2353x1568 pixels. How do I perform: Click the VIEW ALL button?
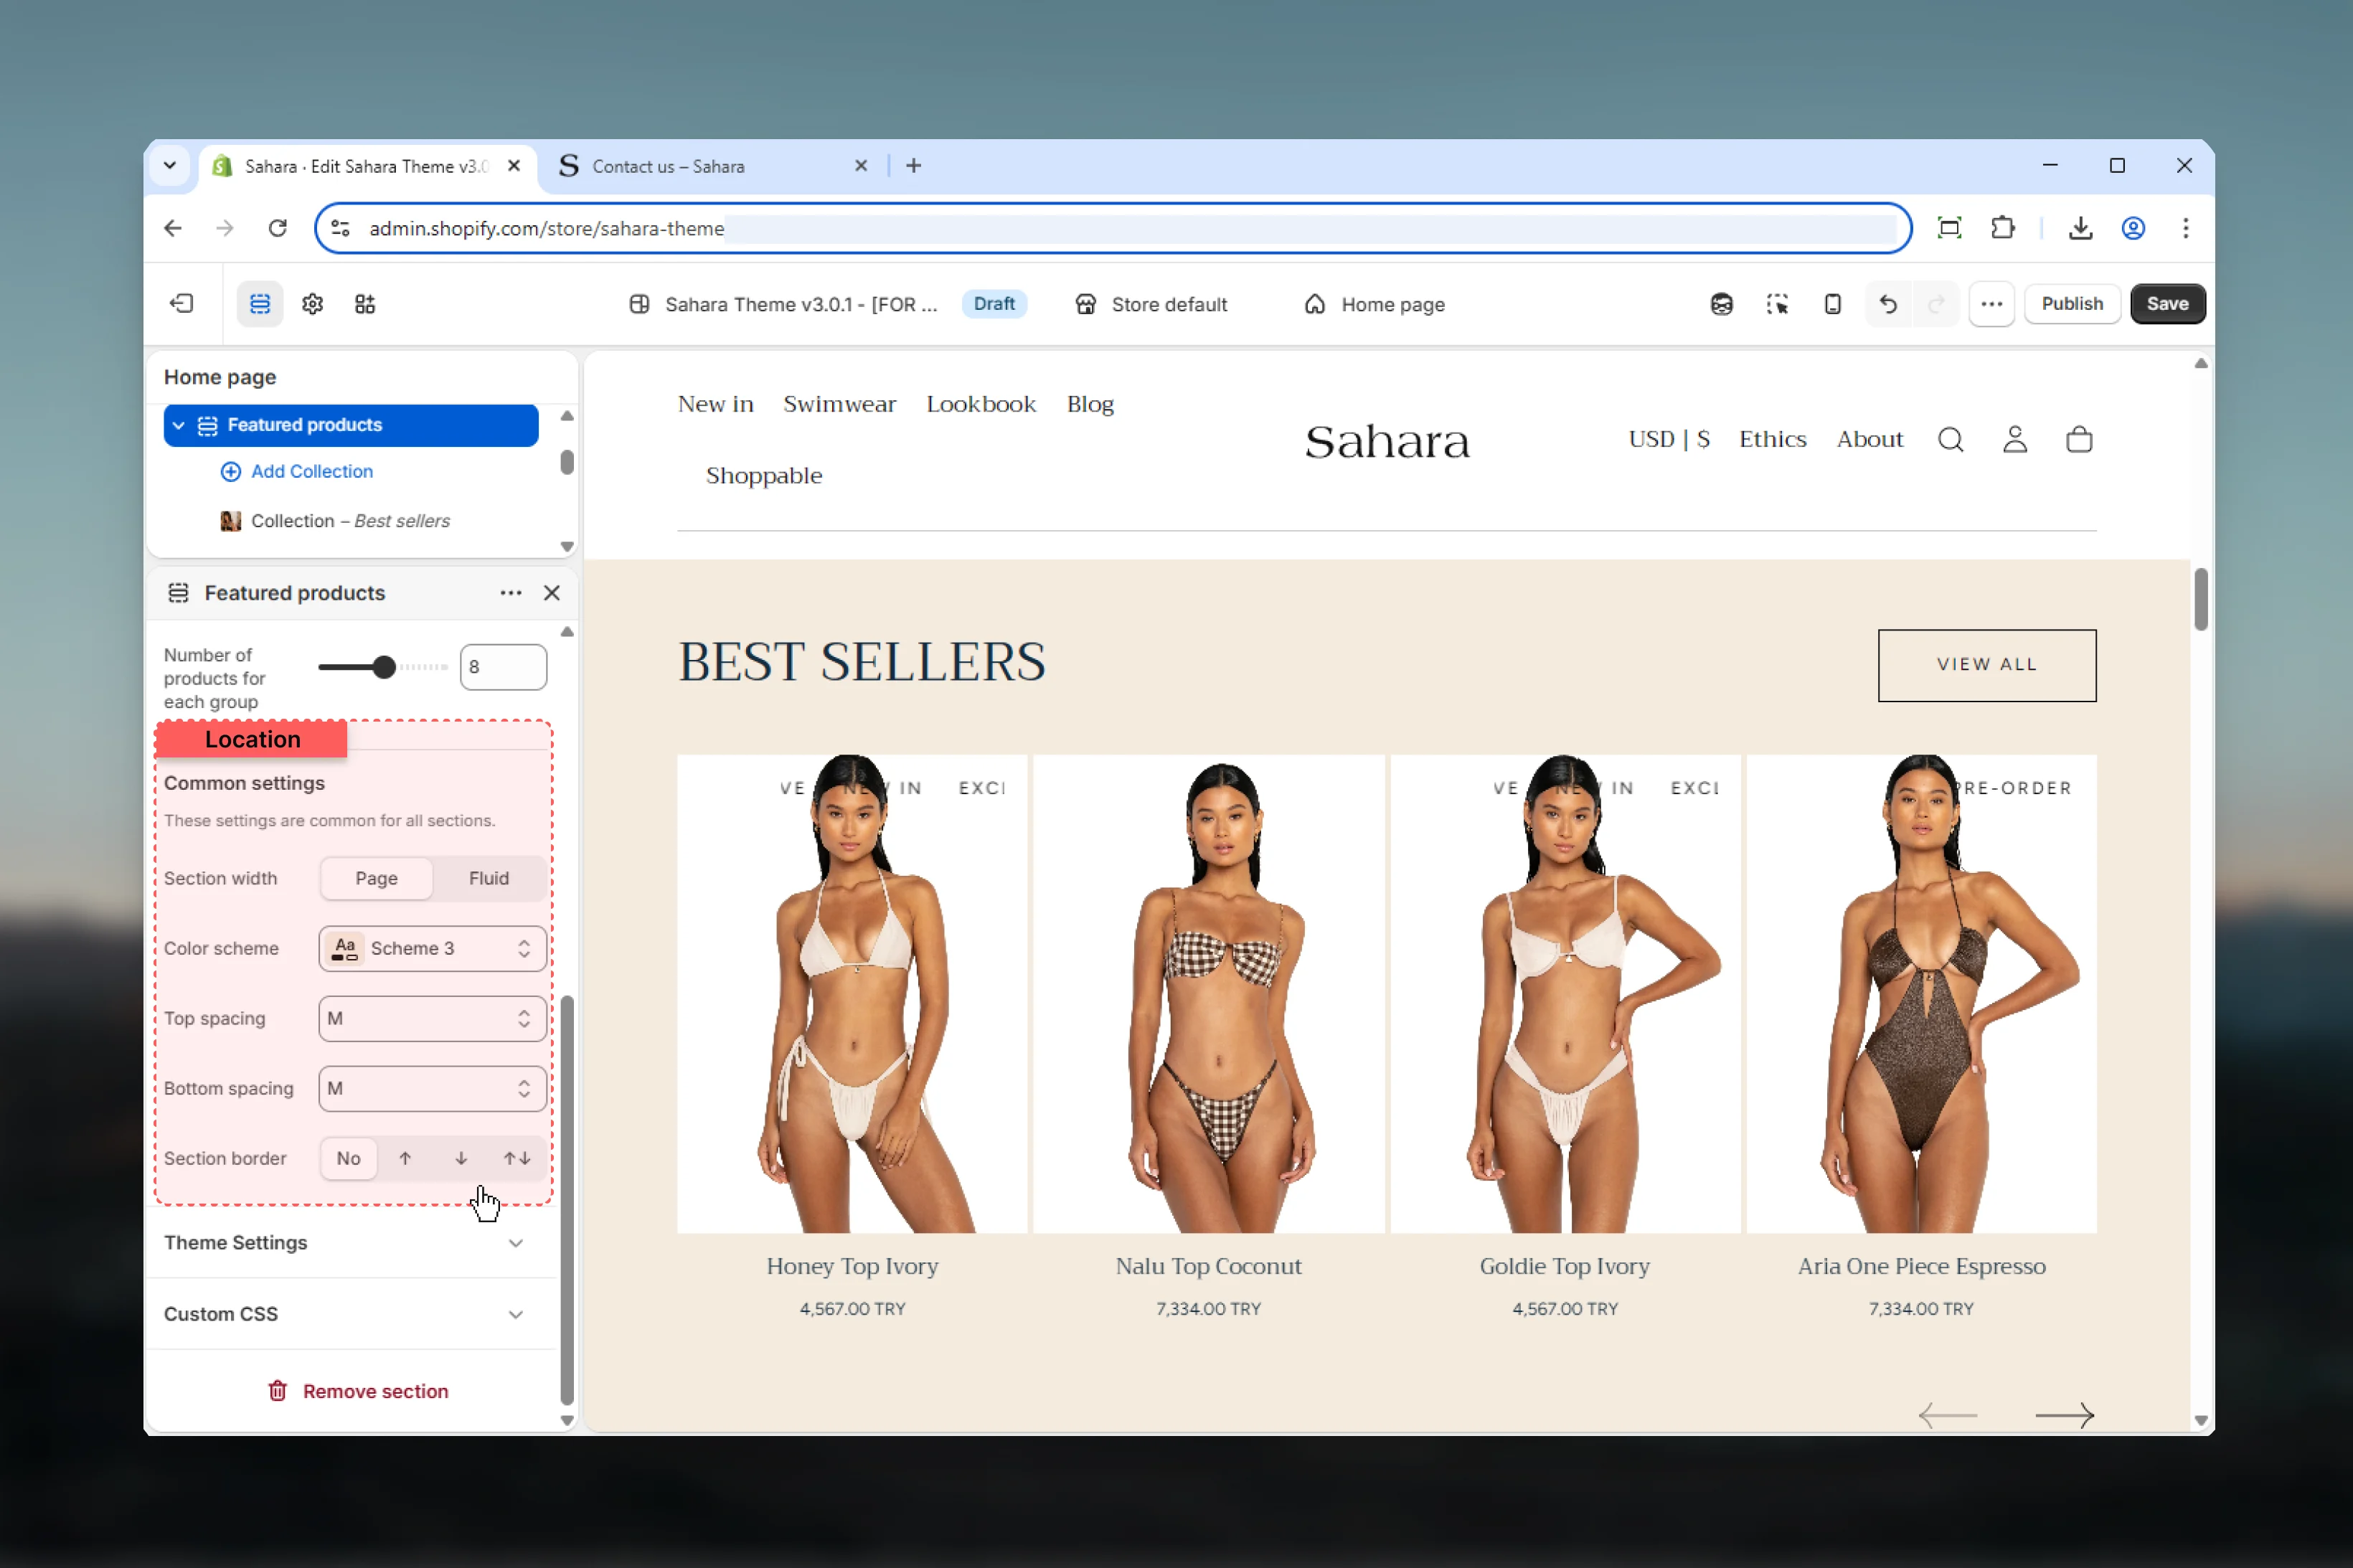pyautogui.click(x=1986, y=665)
